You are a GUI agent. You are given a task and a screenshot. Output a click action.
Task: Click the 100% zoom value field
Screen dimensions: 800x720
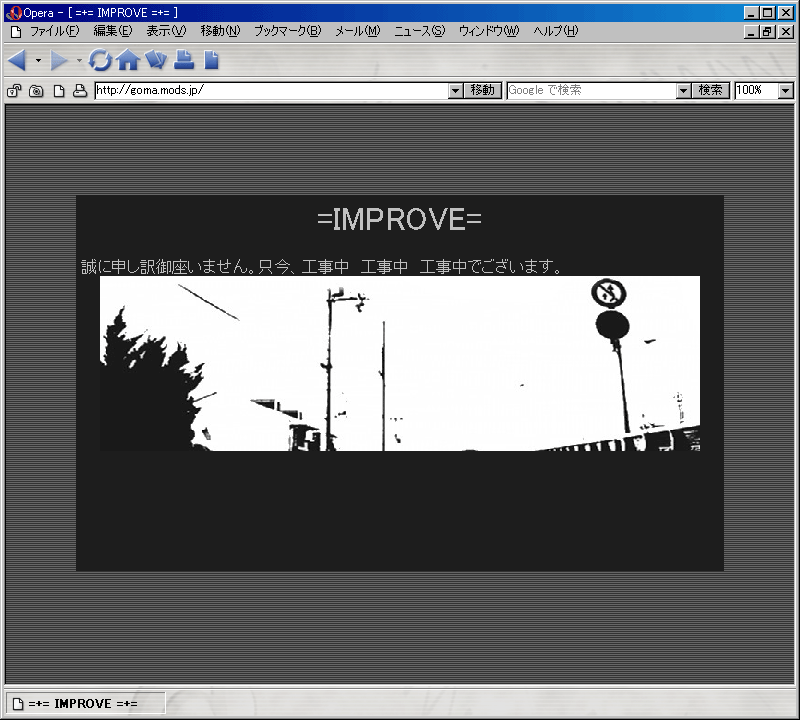[x=757, y=91]
